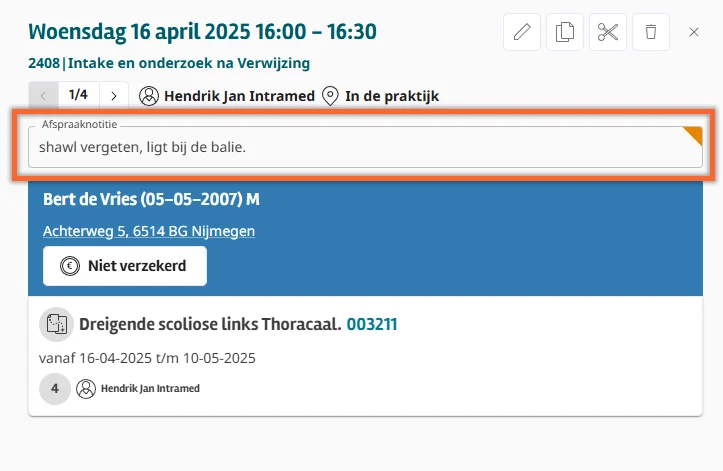Image resolution: width=723 pixels, height=471 pixels.
Task: Copy the appointment with the duplicate icon
Action: point(565,32)
